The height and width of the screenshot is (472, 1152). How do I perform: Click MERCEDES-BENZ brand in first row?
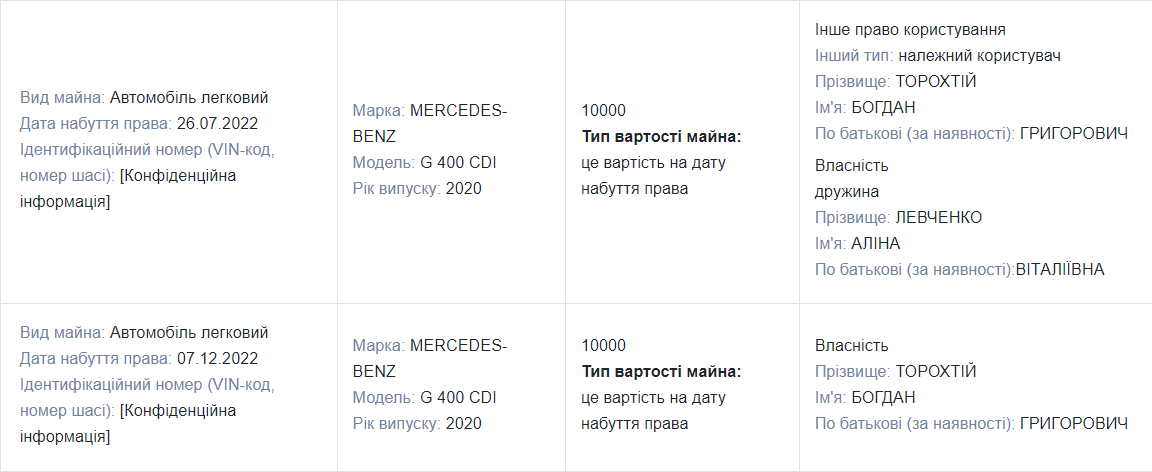pyautogui.click(x=430, y=124)
